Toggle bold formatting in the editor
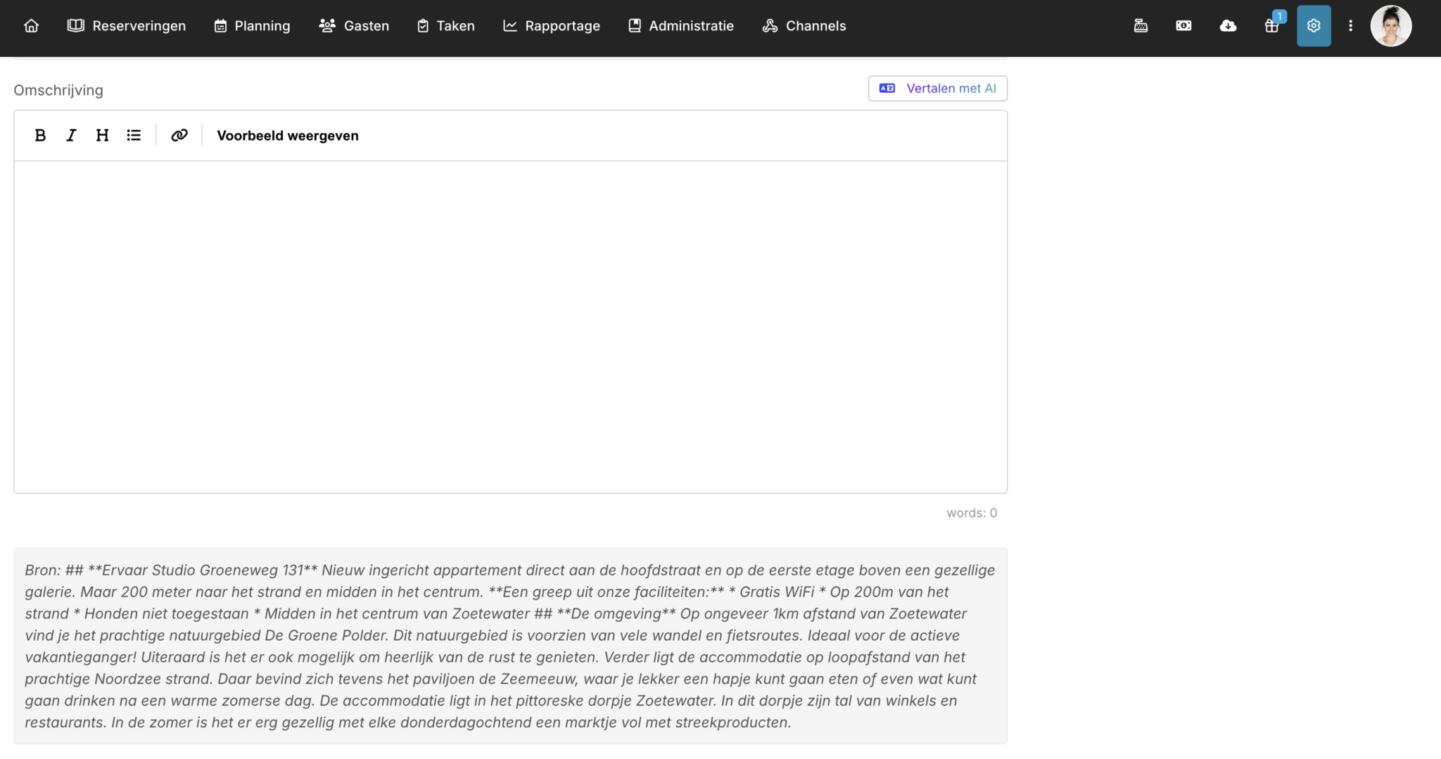The height and width of the screenshot is (759, 1441). (40, 135)
